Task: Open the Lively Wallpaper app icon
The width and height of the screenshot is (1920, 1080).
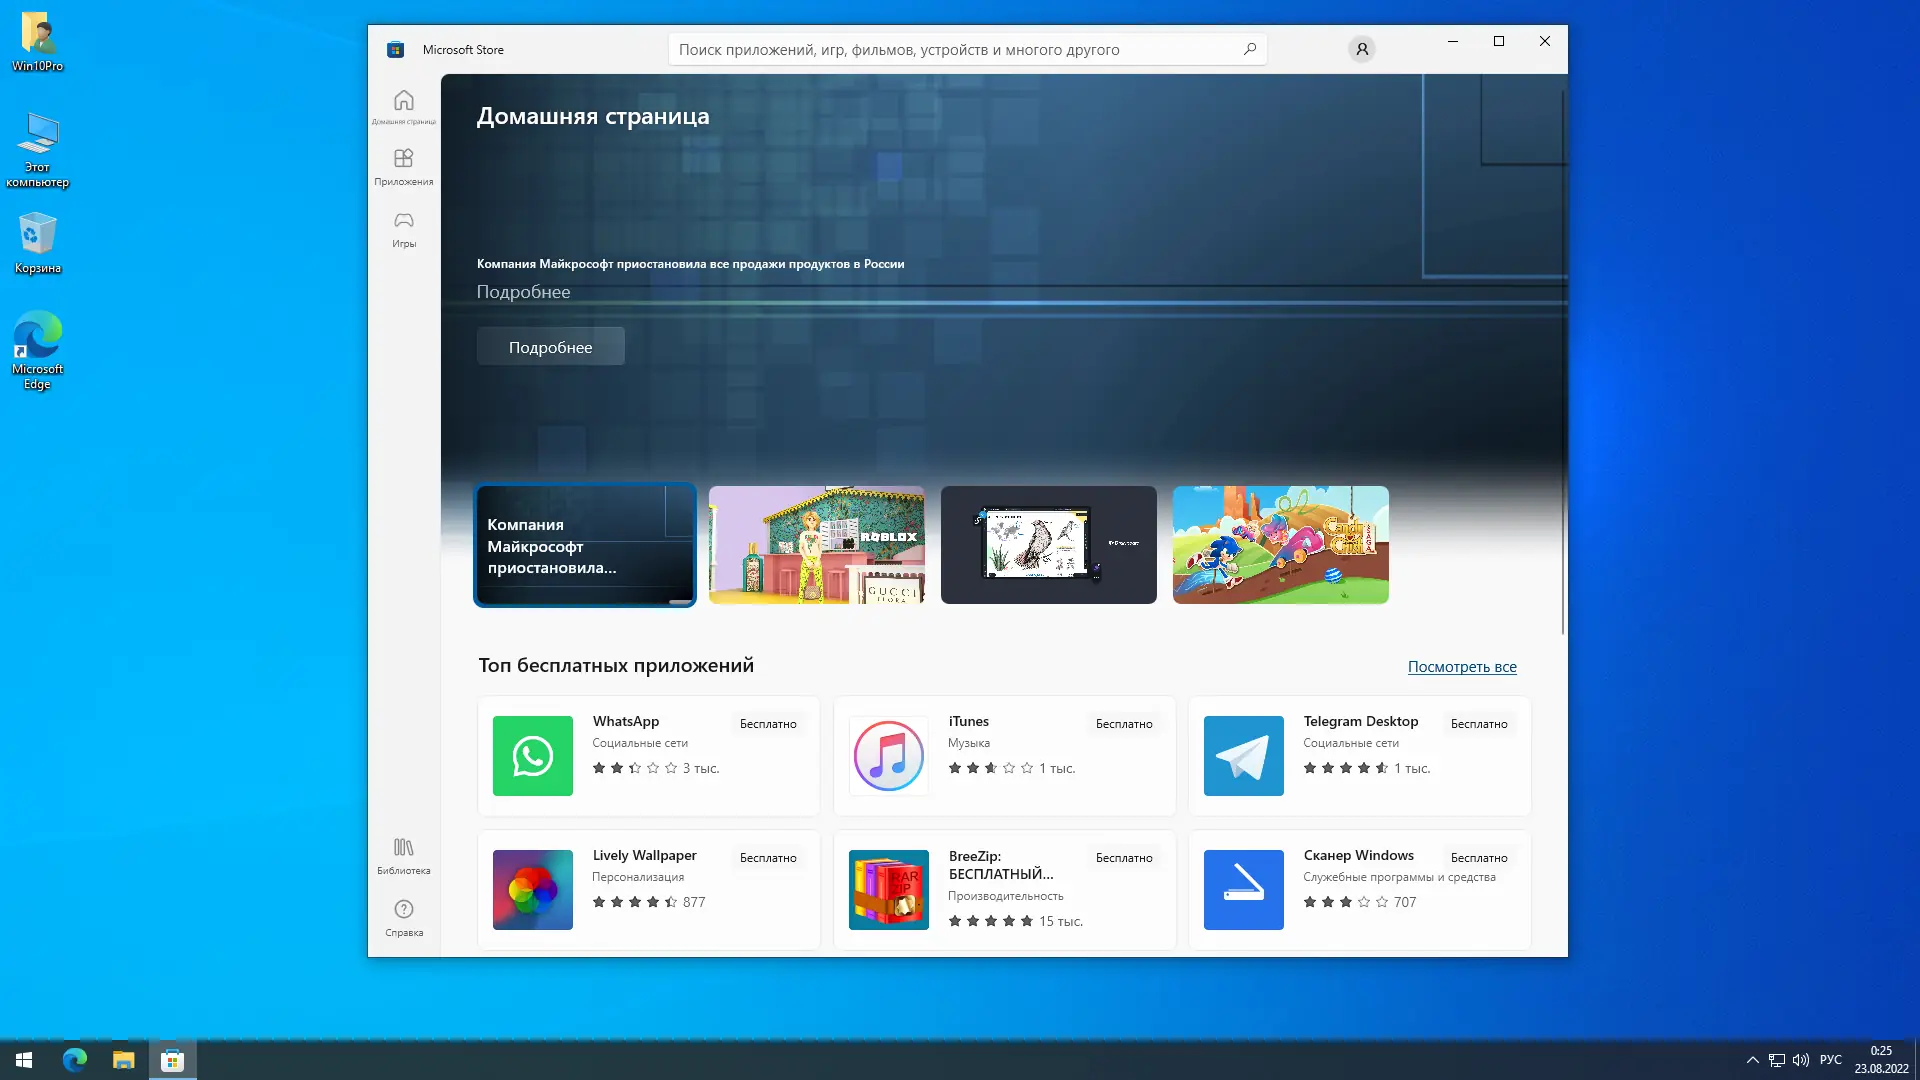Action: (x=532, y=890)
